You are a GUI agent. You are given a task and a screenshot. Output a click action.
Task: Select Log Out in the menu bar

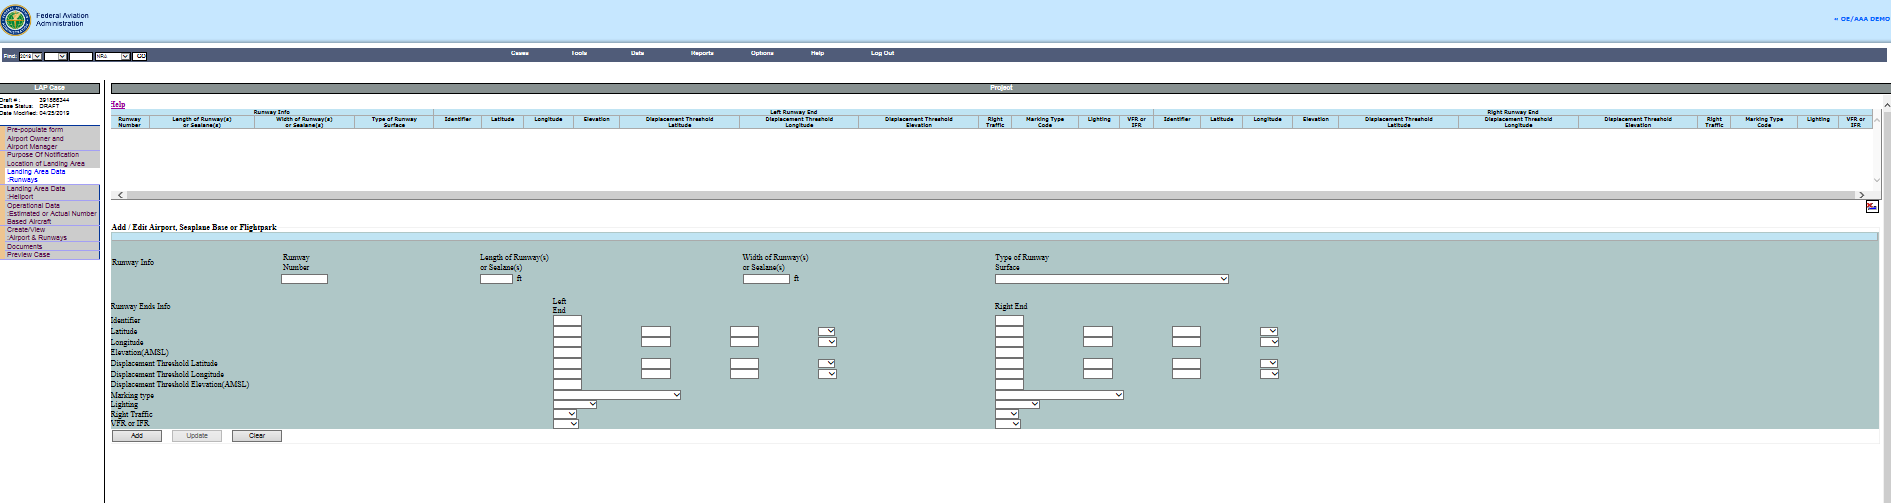tap(882, 53)
